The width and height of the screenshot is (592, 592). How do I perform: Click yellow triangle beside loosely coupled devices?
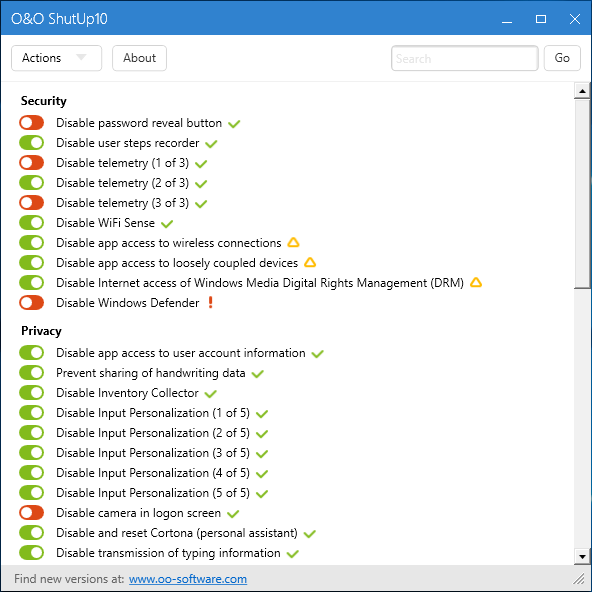coord(310,262)
